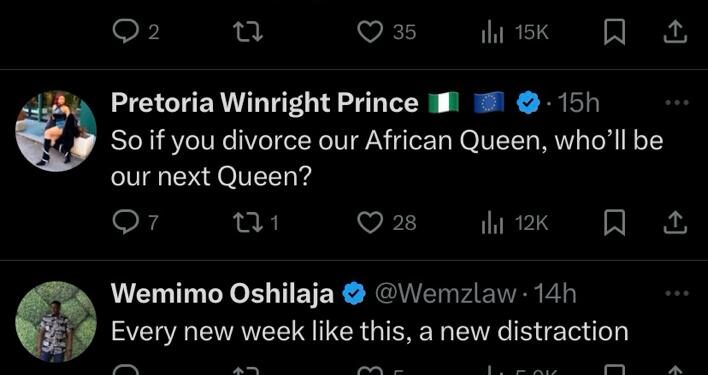Open more options on Wemimo Oshilaja's tweet
The height and width of the screenshot is (375, 708).
(677, 293)
